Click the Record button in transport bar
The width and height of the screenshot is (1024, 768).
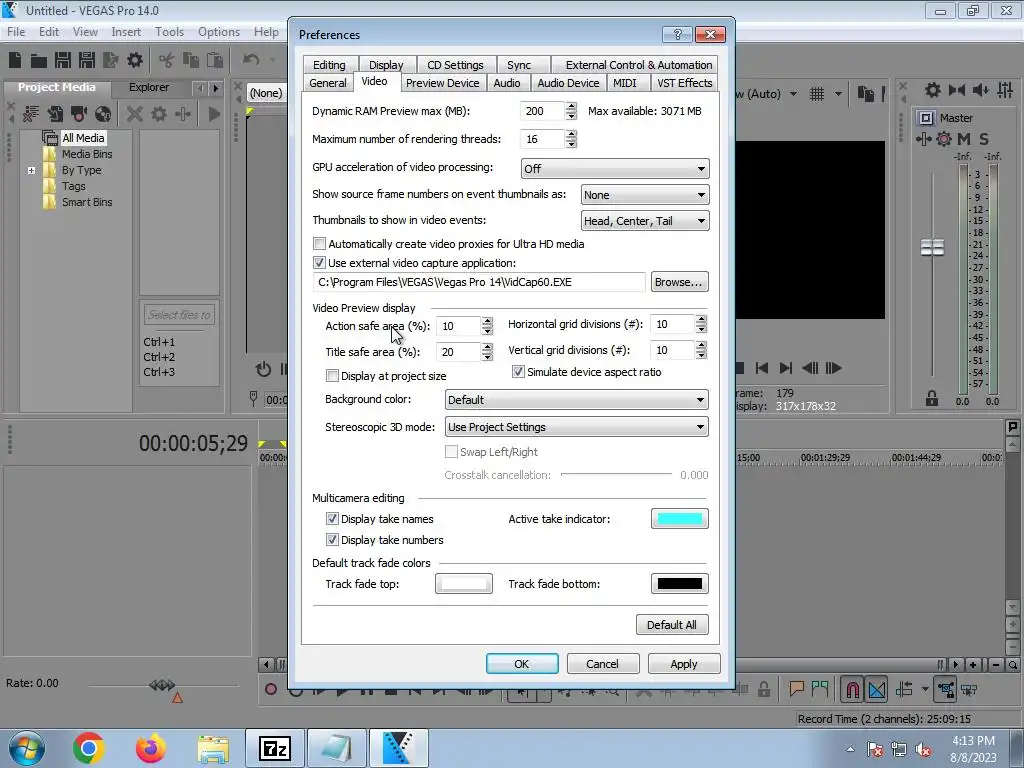(270, 689)
